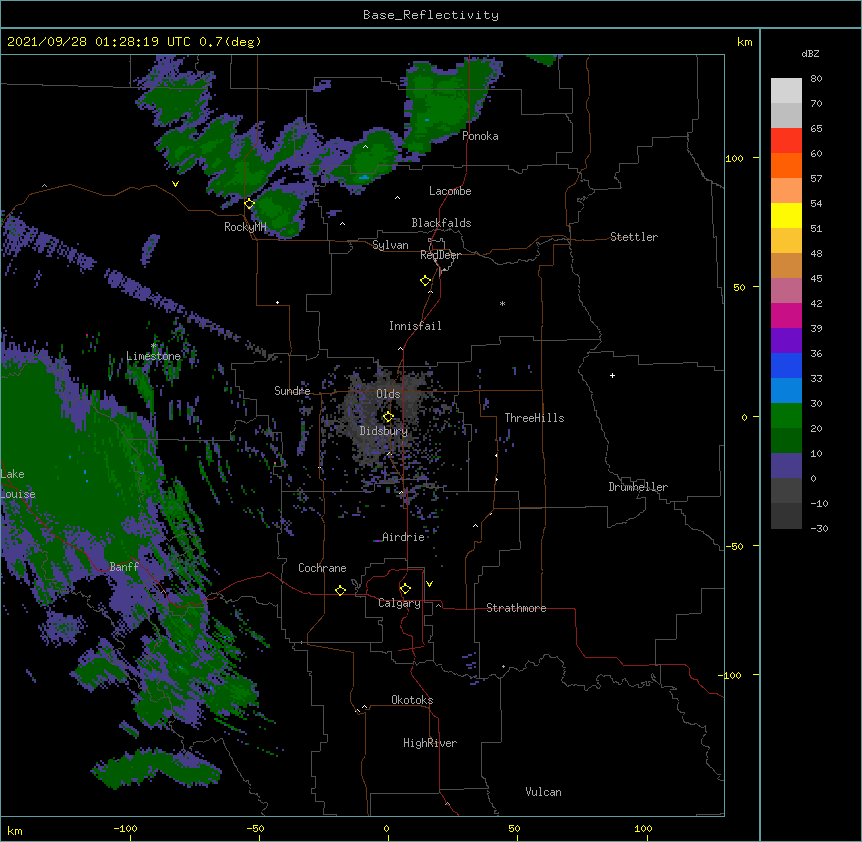The image size is (862, 842).
Task: Select the Lacombe city label
Action: click(450, 191)
